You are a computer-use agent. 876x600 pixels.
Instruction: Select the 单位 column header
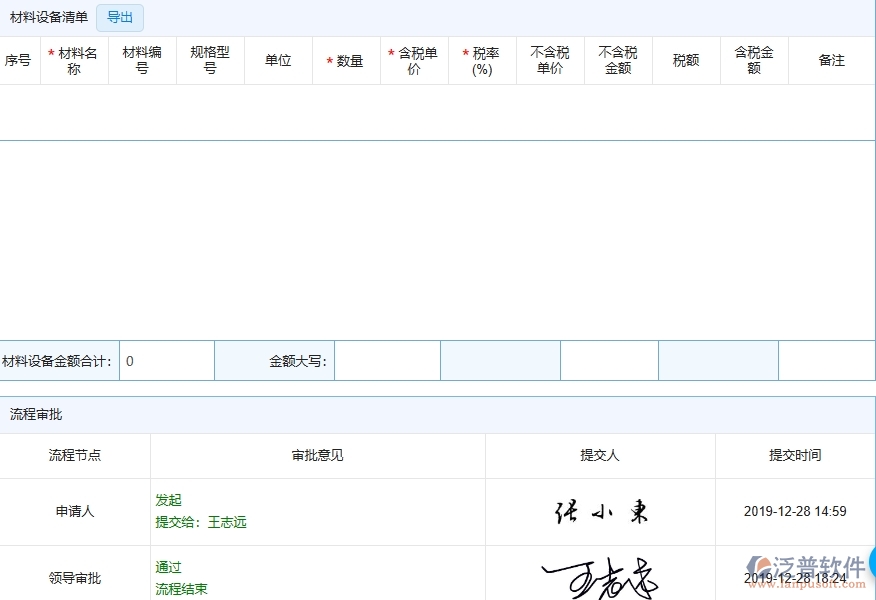coord(278,60)
